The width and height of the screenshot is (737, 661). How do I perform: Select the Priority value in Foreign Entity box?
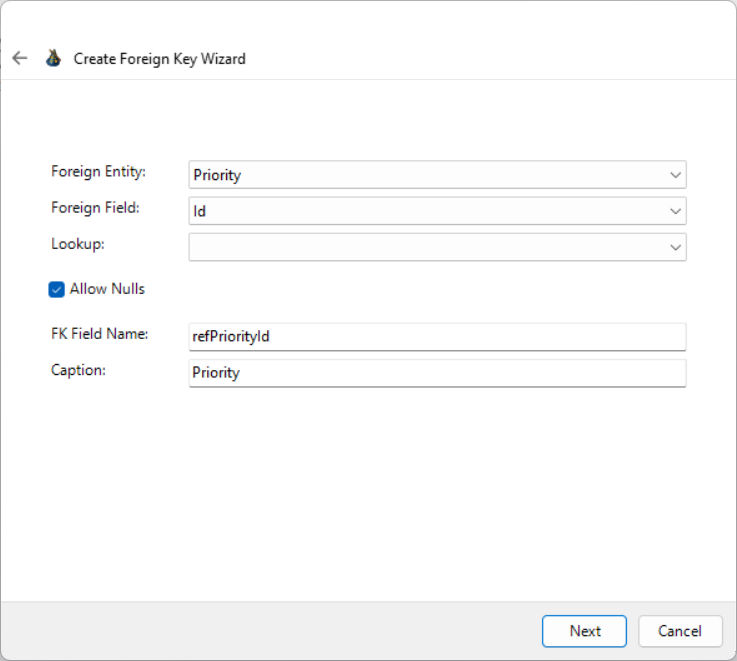coord(217,175)
